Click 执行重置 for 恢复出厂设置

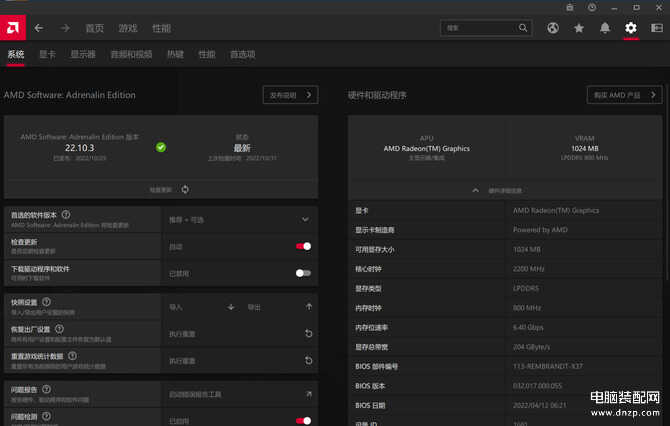pos(182,334)
